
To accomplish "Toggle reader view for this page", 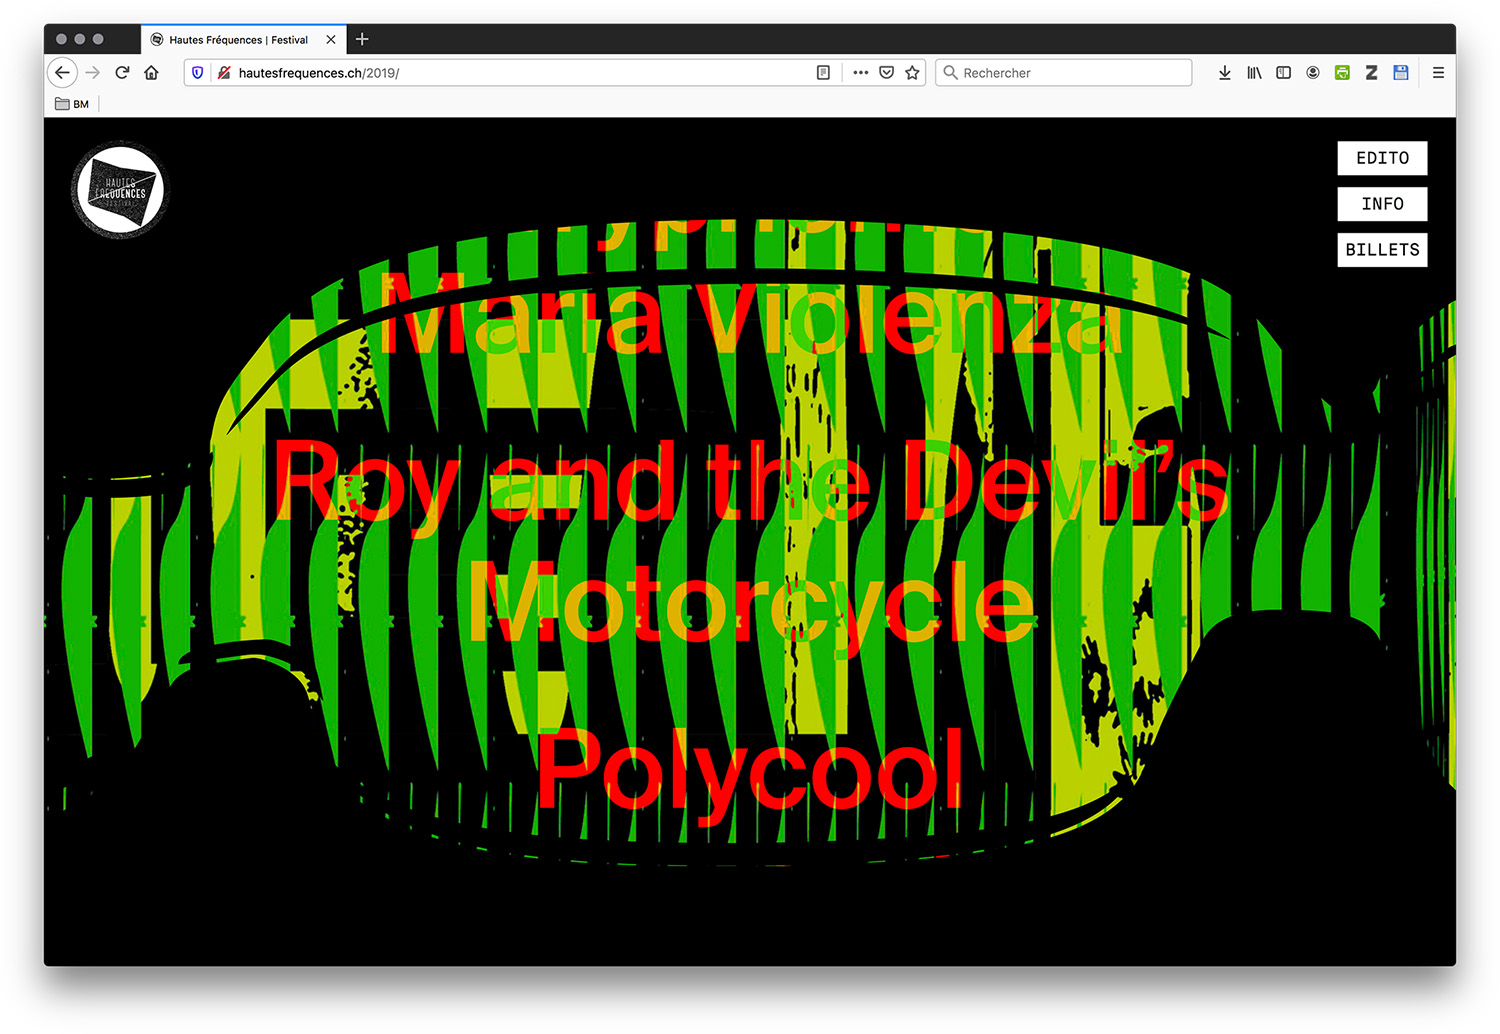I will [823, 73].
